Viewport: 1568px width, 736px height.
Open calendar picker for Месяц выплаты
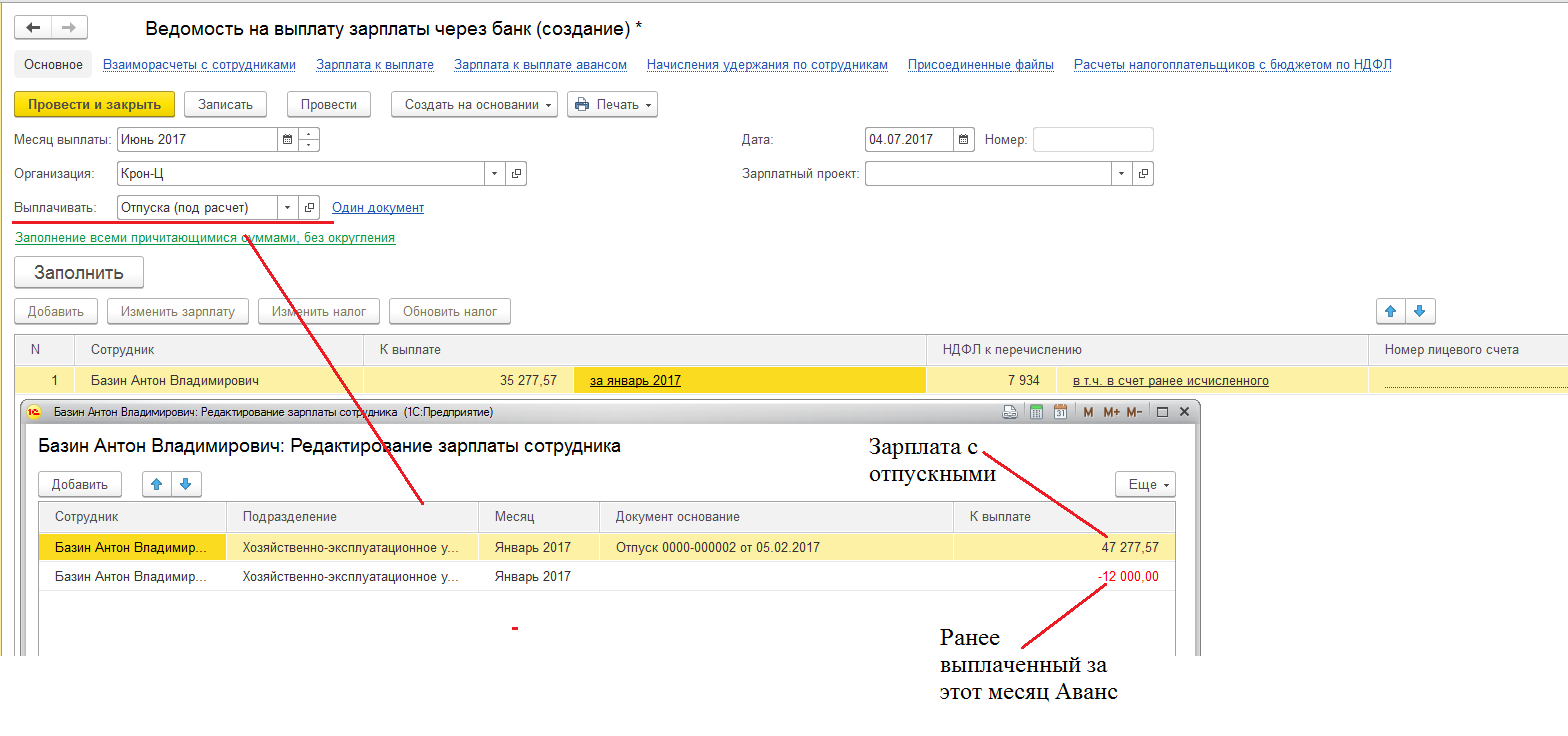288,140
